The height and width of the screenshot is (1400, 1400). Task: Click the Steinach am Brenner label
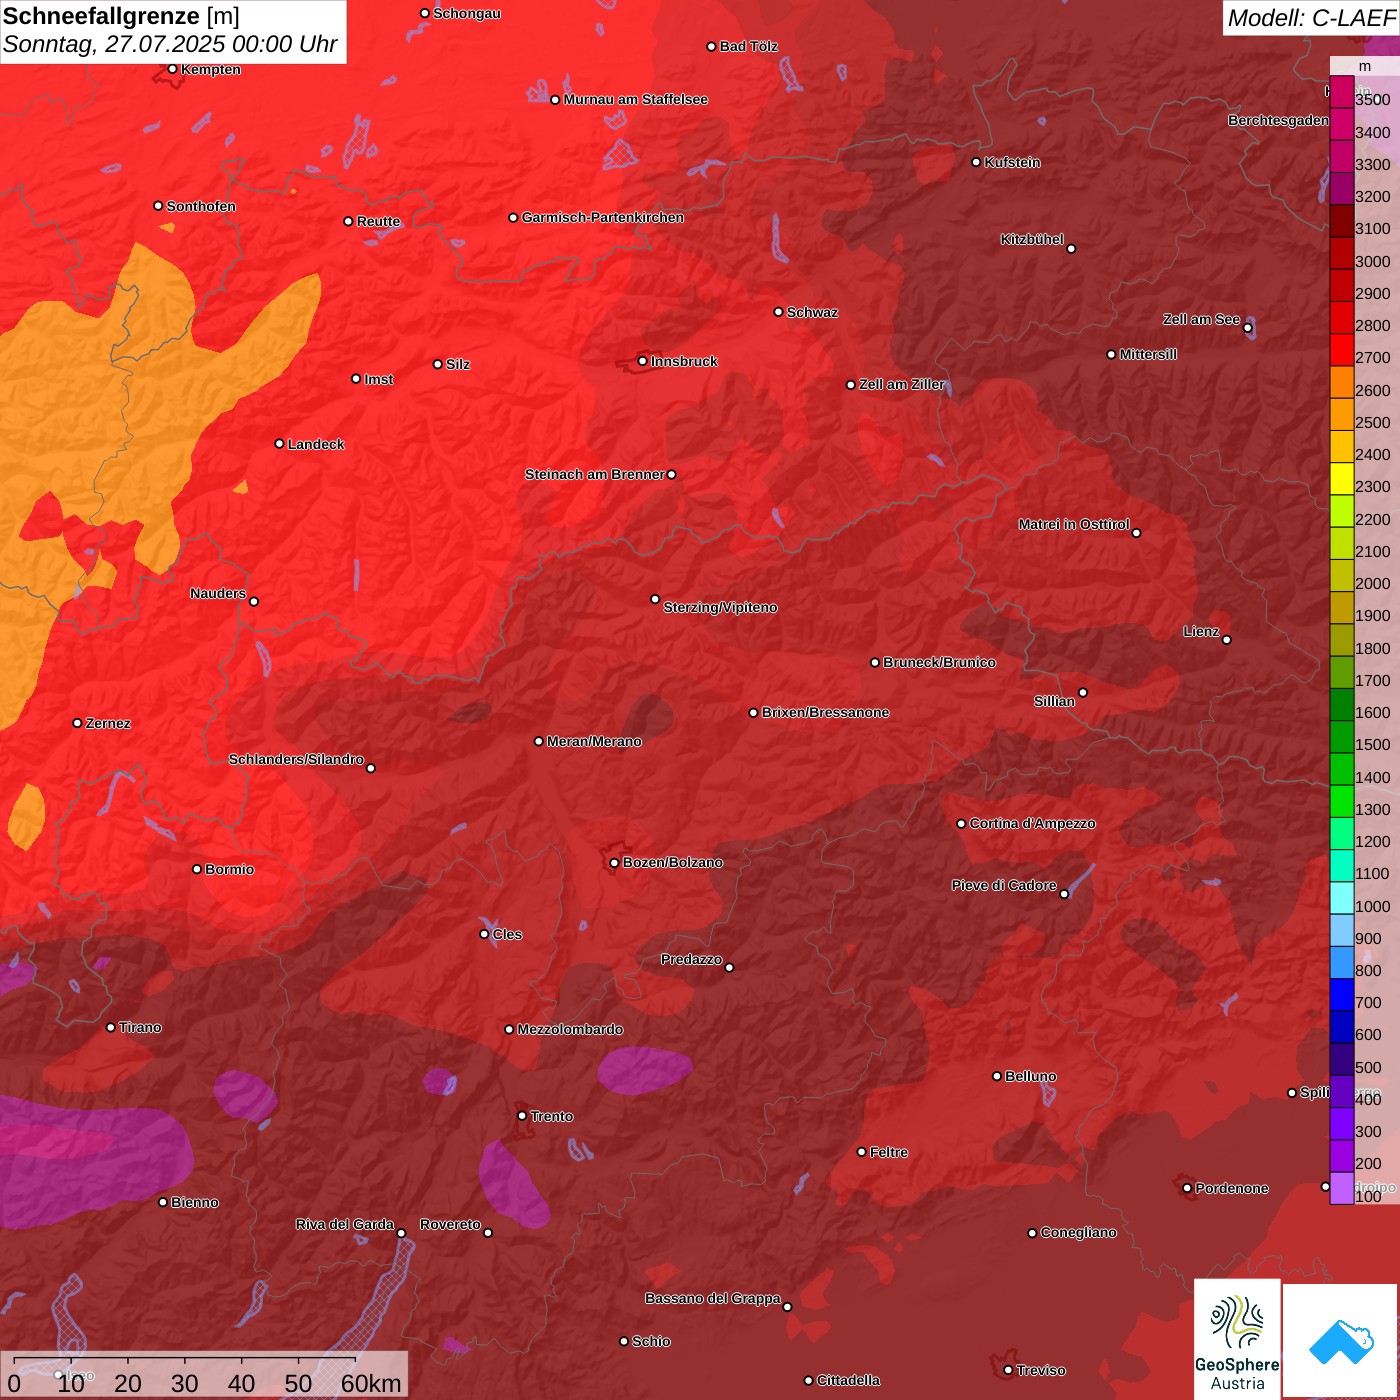click(x=595, y=475)
